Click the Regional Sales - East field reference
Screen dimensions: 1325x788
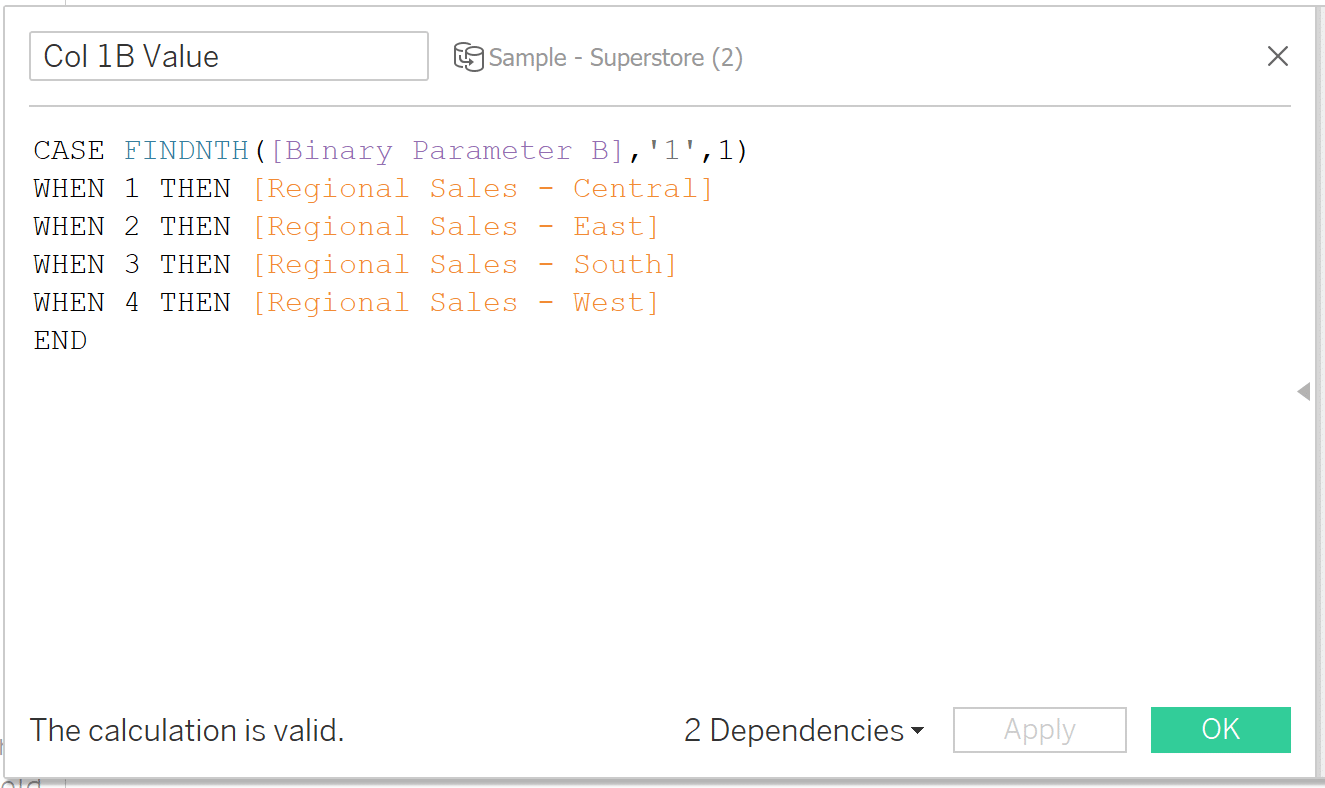(x=458, y=226)
